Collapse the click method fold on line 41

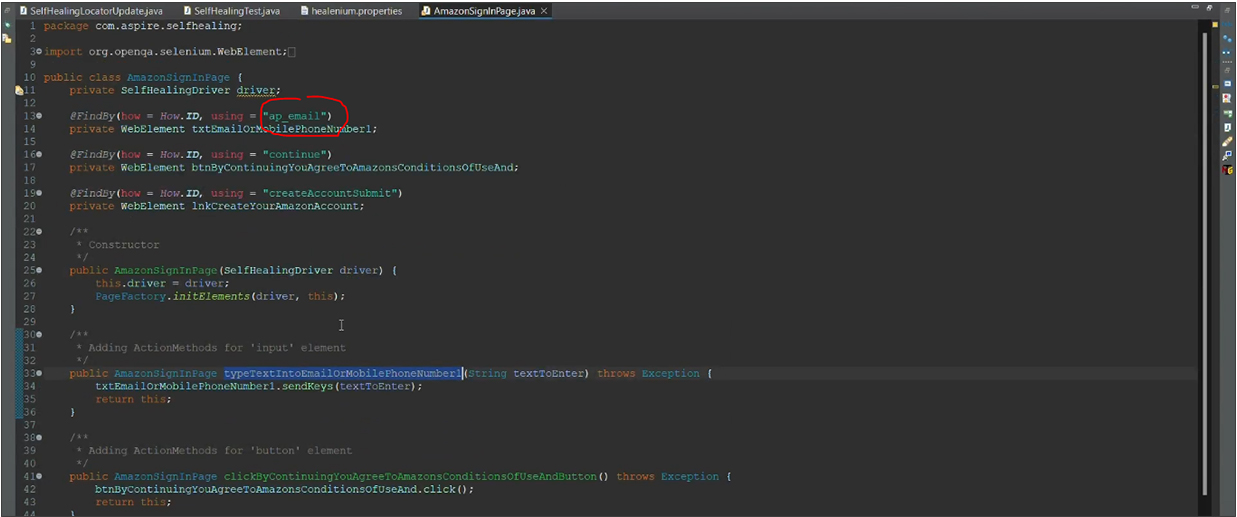click(x=38, y=476)
